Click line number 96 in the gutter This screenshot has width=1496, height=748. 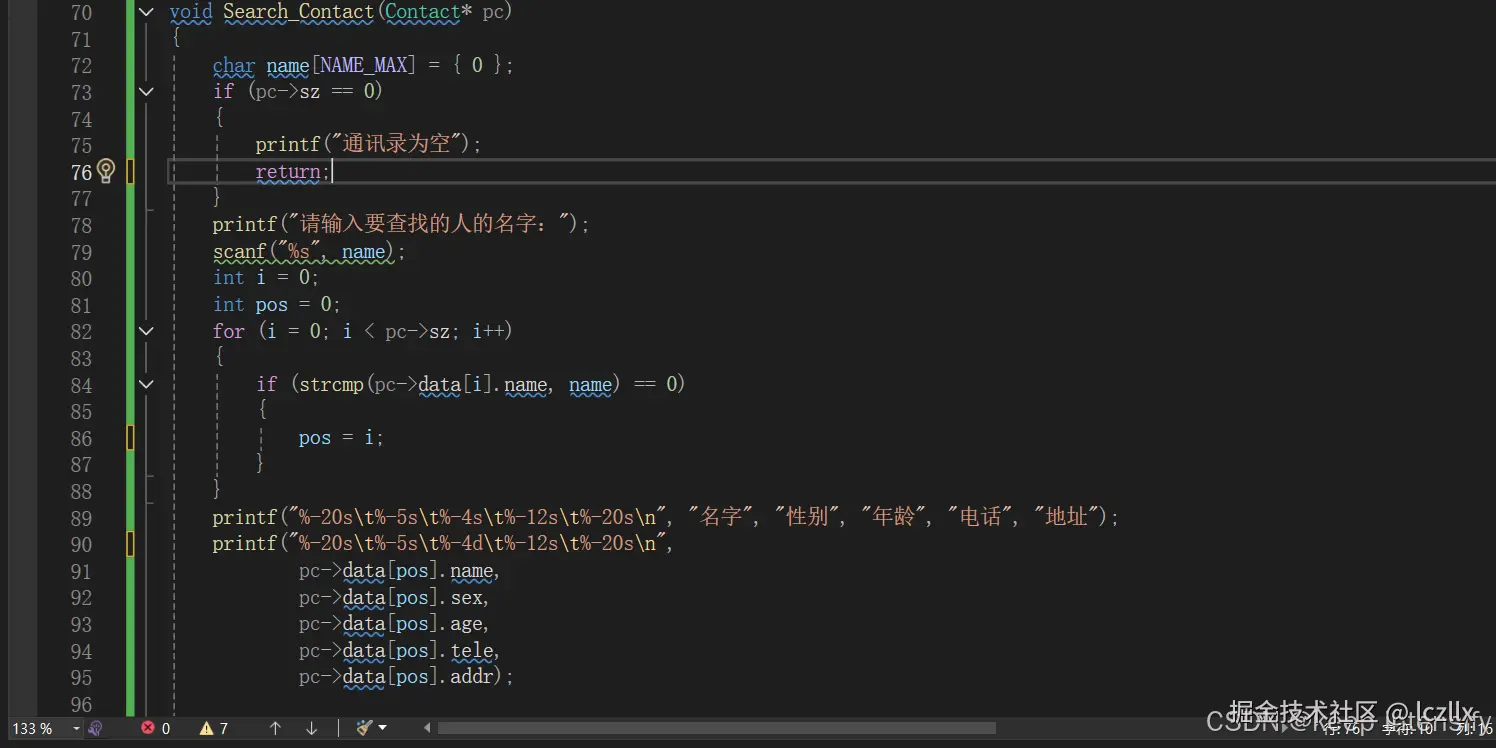coord(81,705)
